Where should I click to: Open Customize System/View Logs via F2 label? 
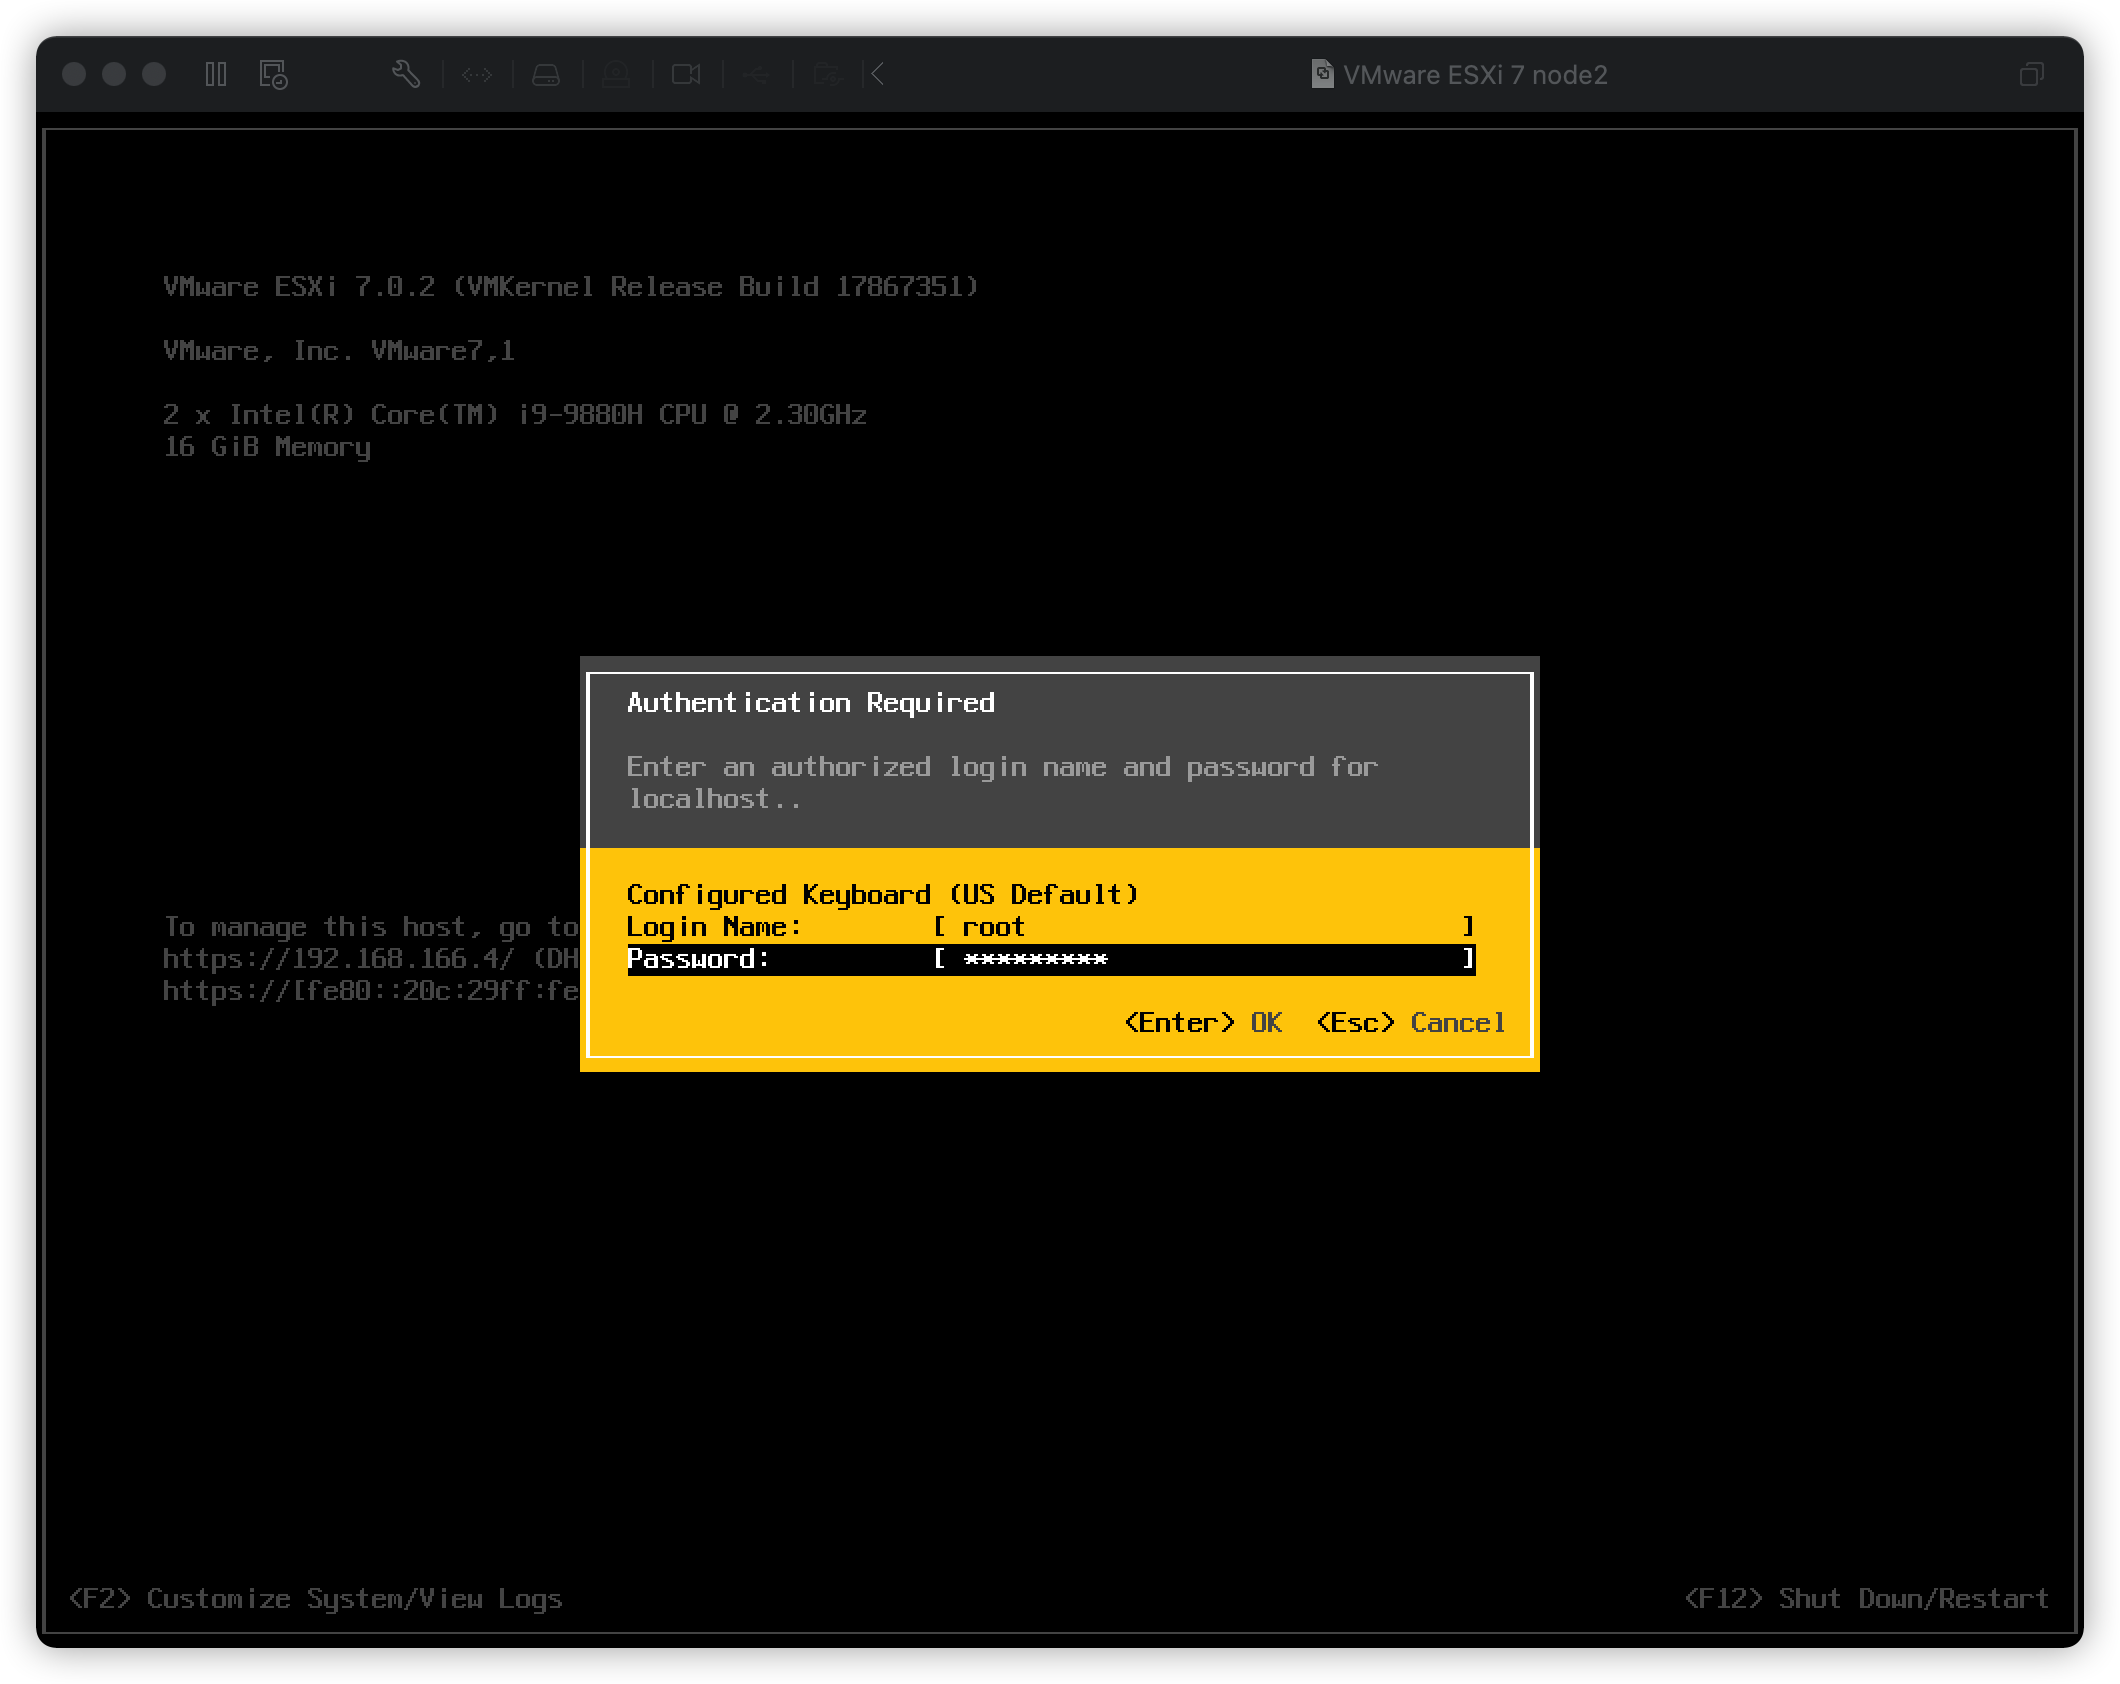click(x=313, y=1599)
